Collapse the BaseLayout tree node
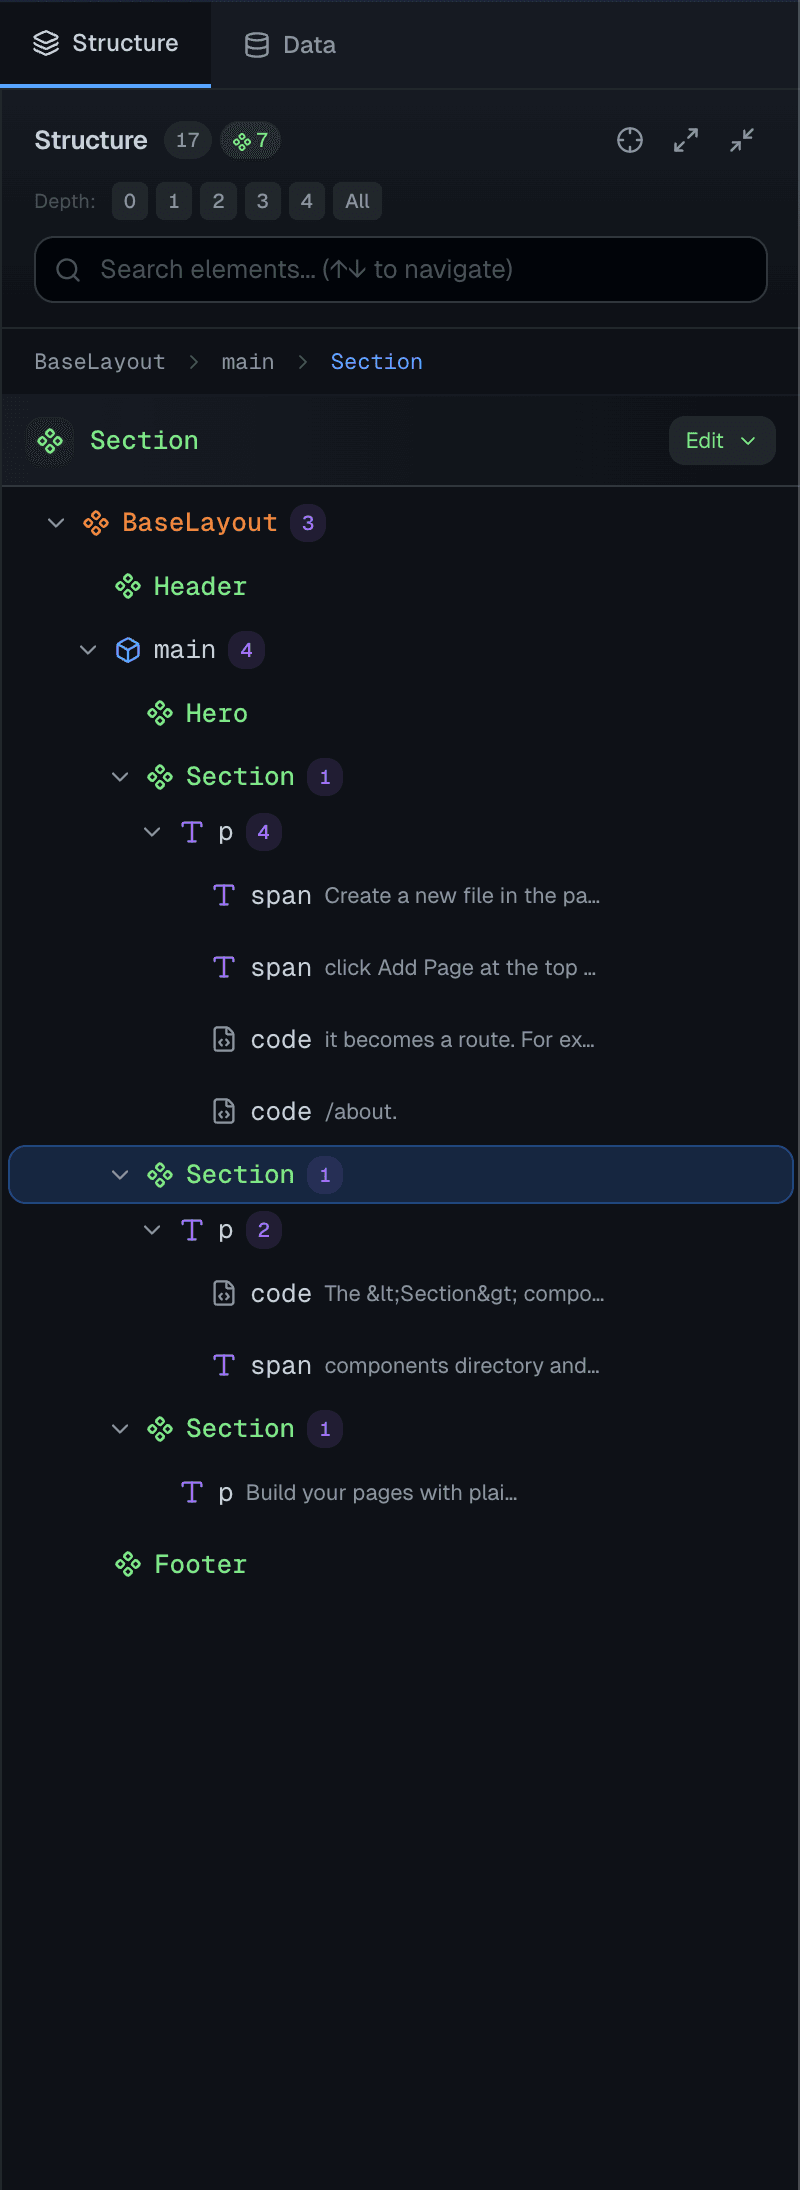Screen dimensions: 800x2190 (56, 522)
